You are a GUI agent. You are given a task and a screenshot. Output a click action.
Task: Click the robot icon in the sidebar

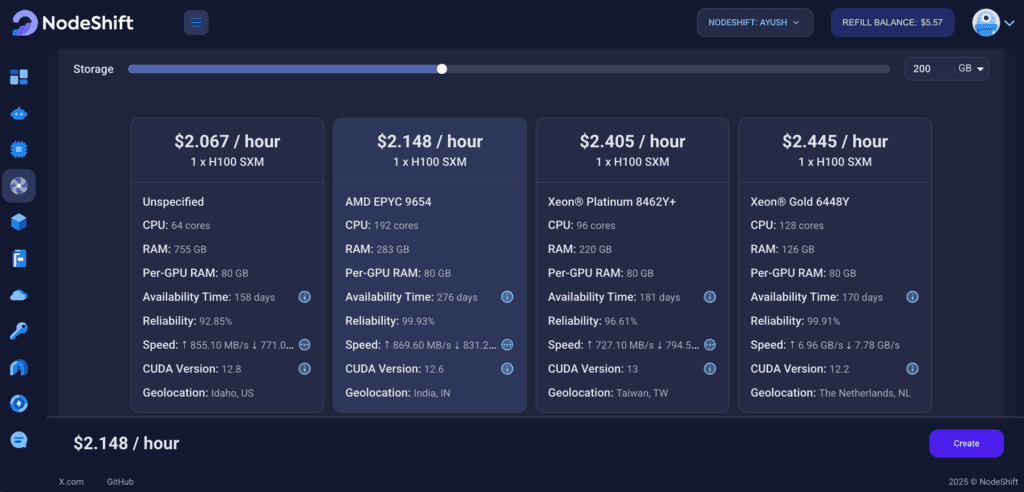pyautogui.click(x=19, y=113)
